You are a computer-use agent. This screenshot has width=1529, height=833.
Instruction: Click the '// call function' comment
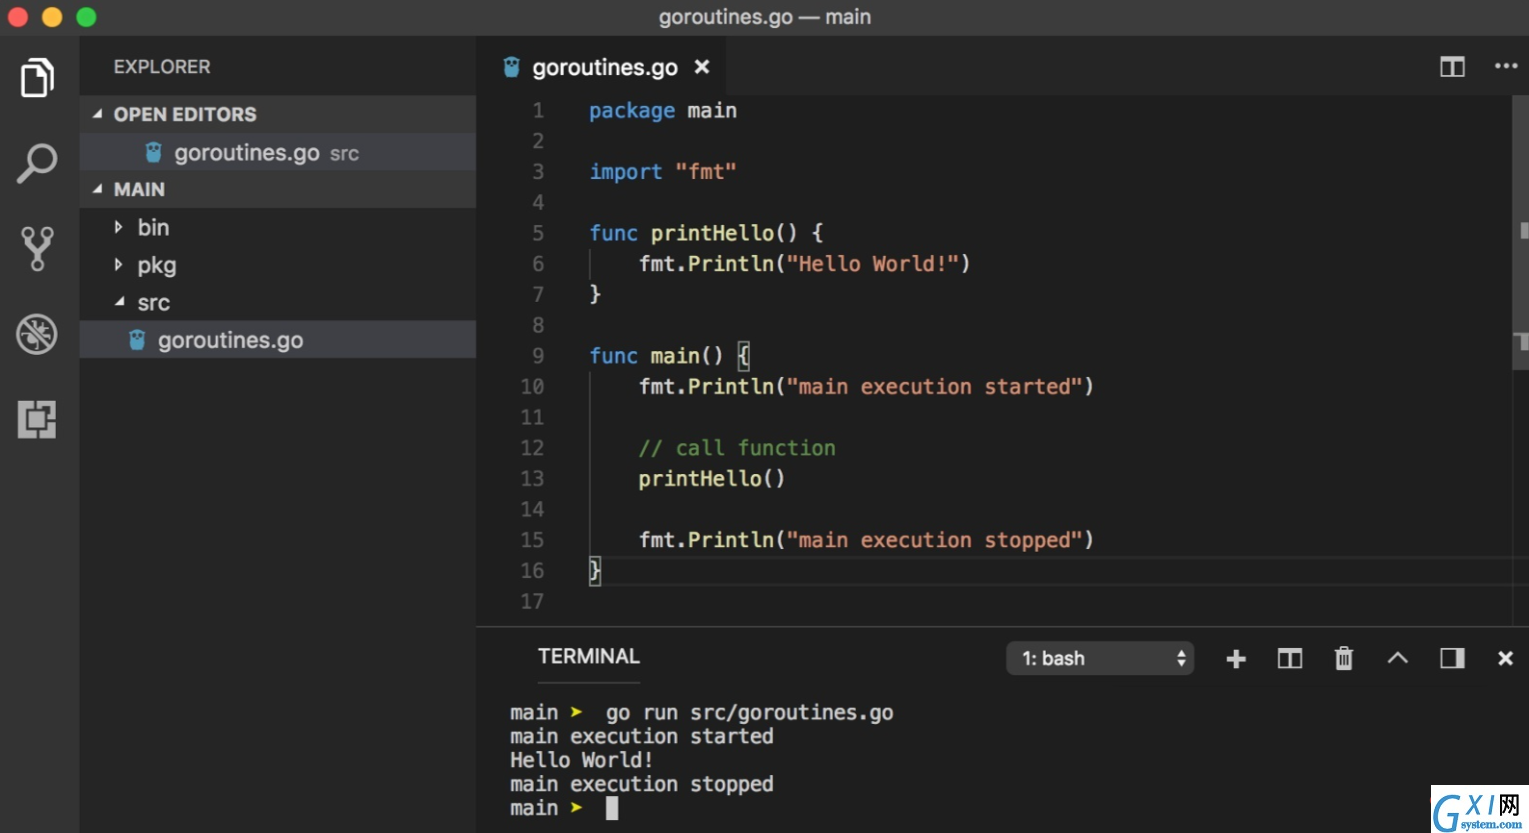point(737,448)
